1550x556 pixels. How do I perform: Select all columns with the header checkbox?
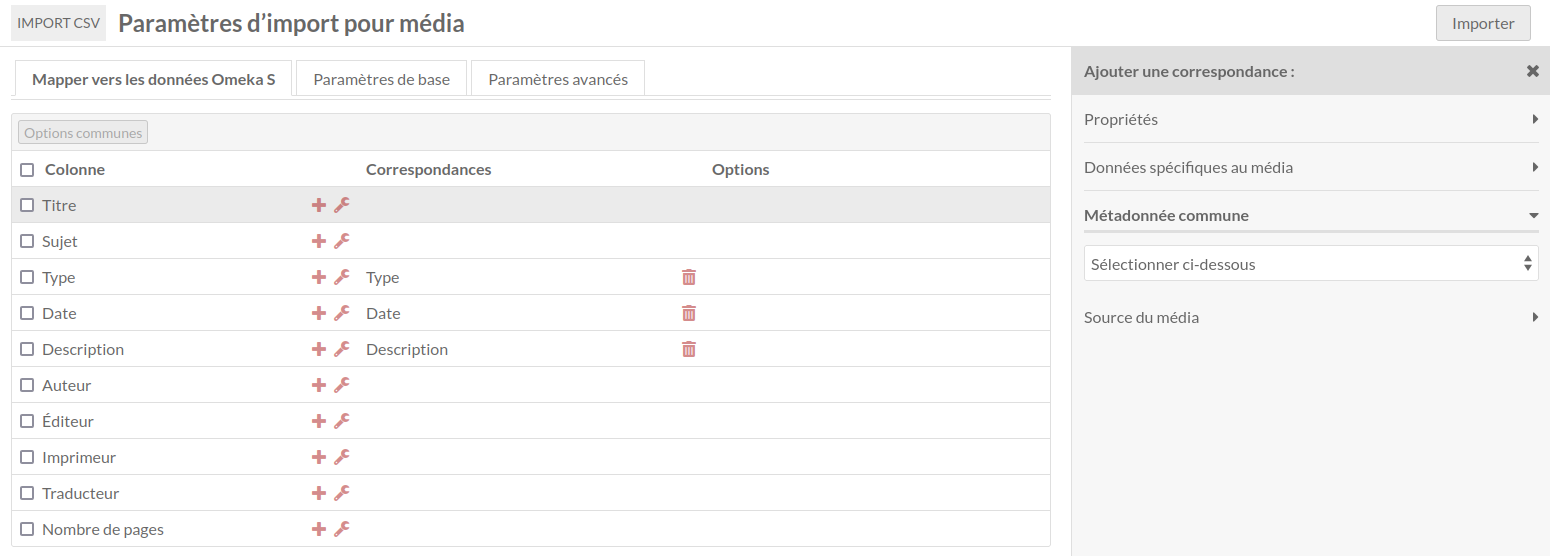coord(27,170)
